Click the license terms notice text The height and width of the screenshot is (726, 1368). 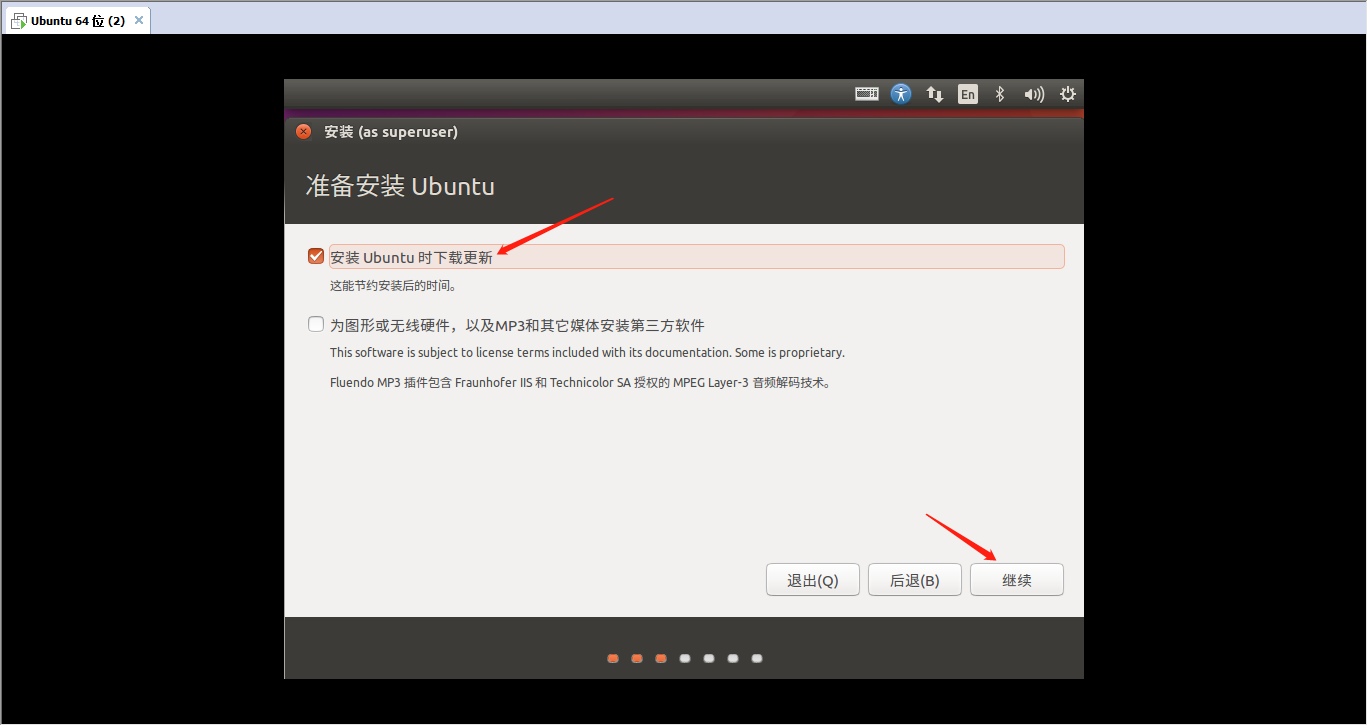(x=587, y=353)
